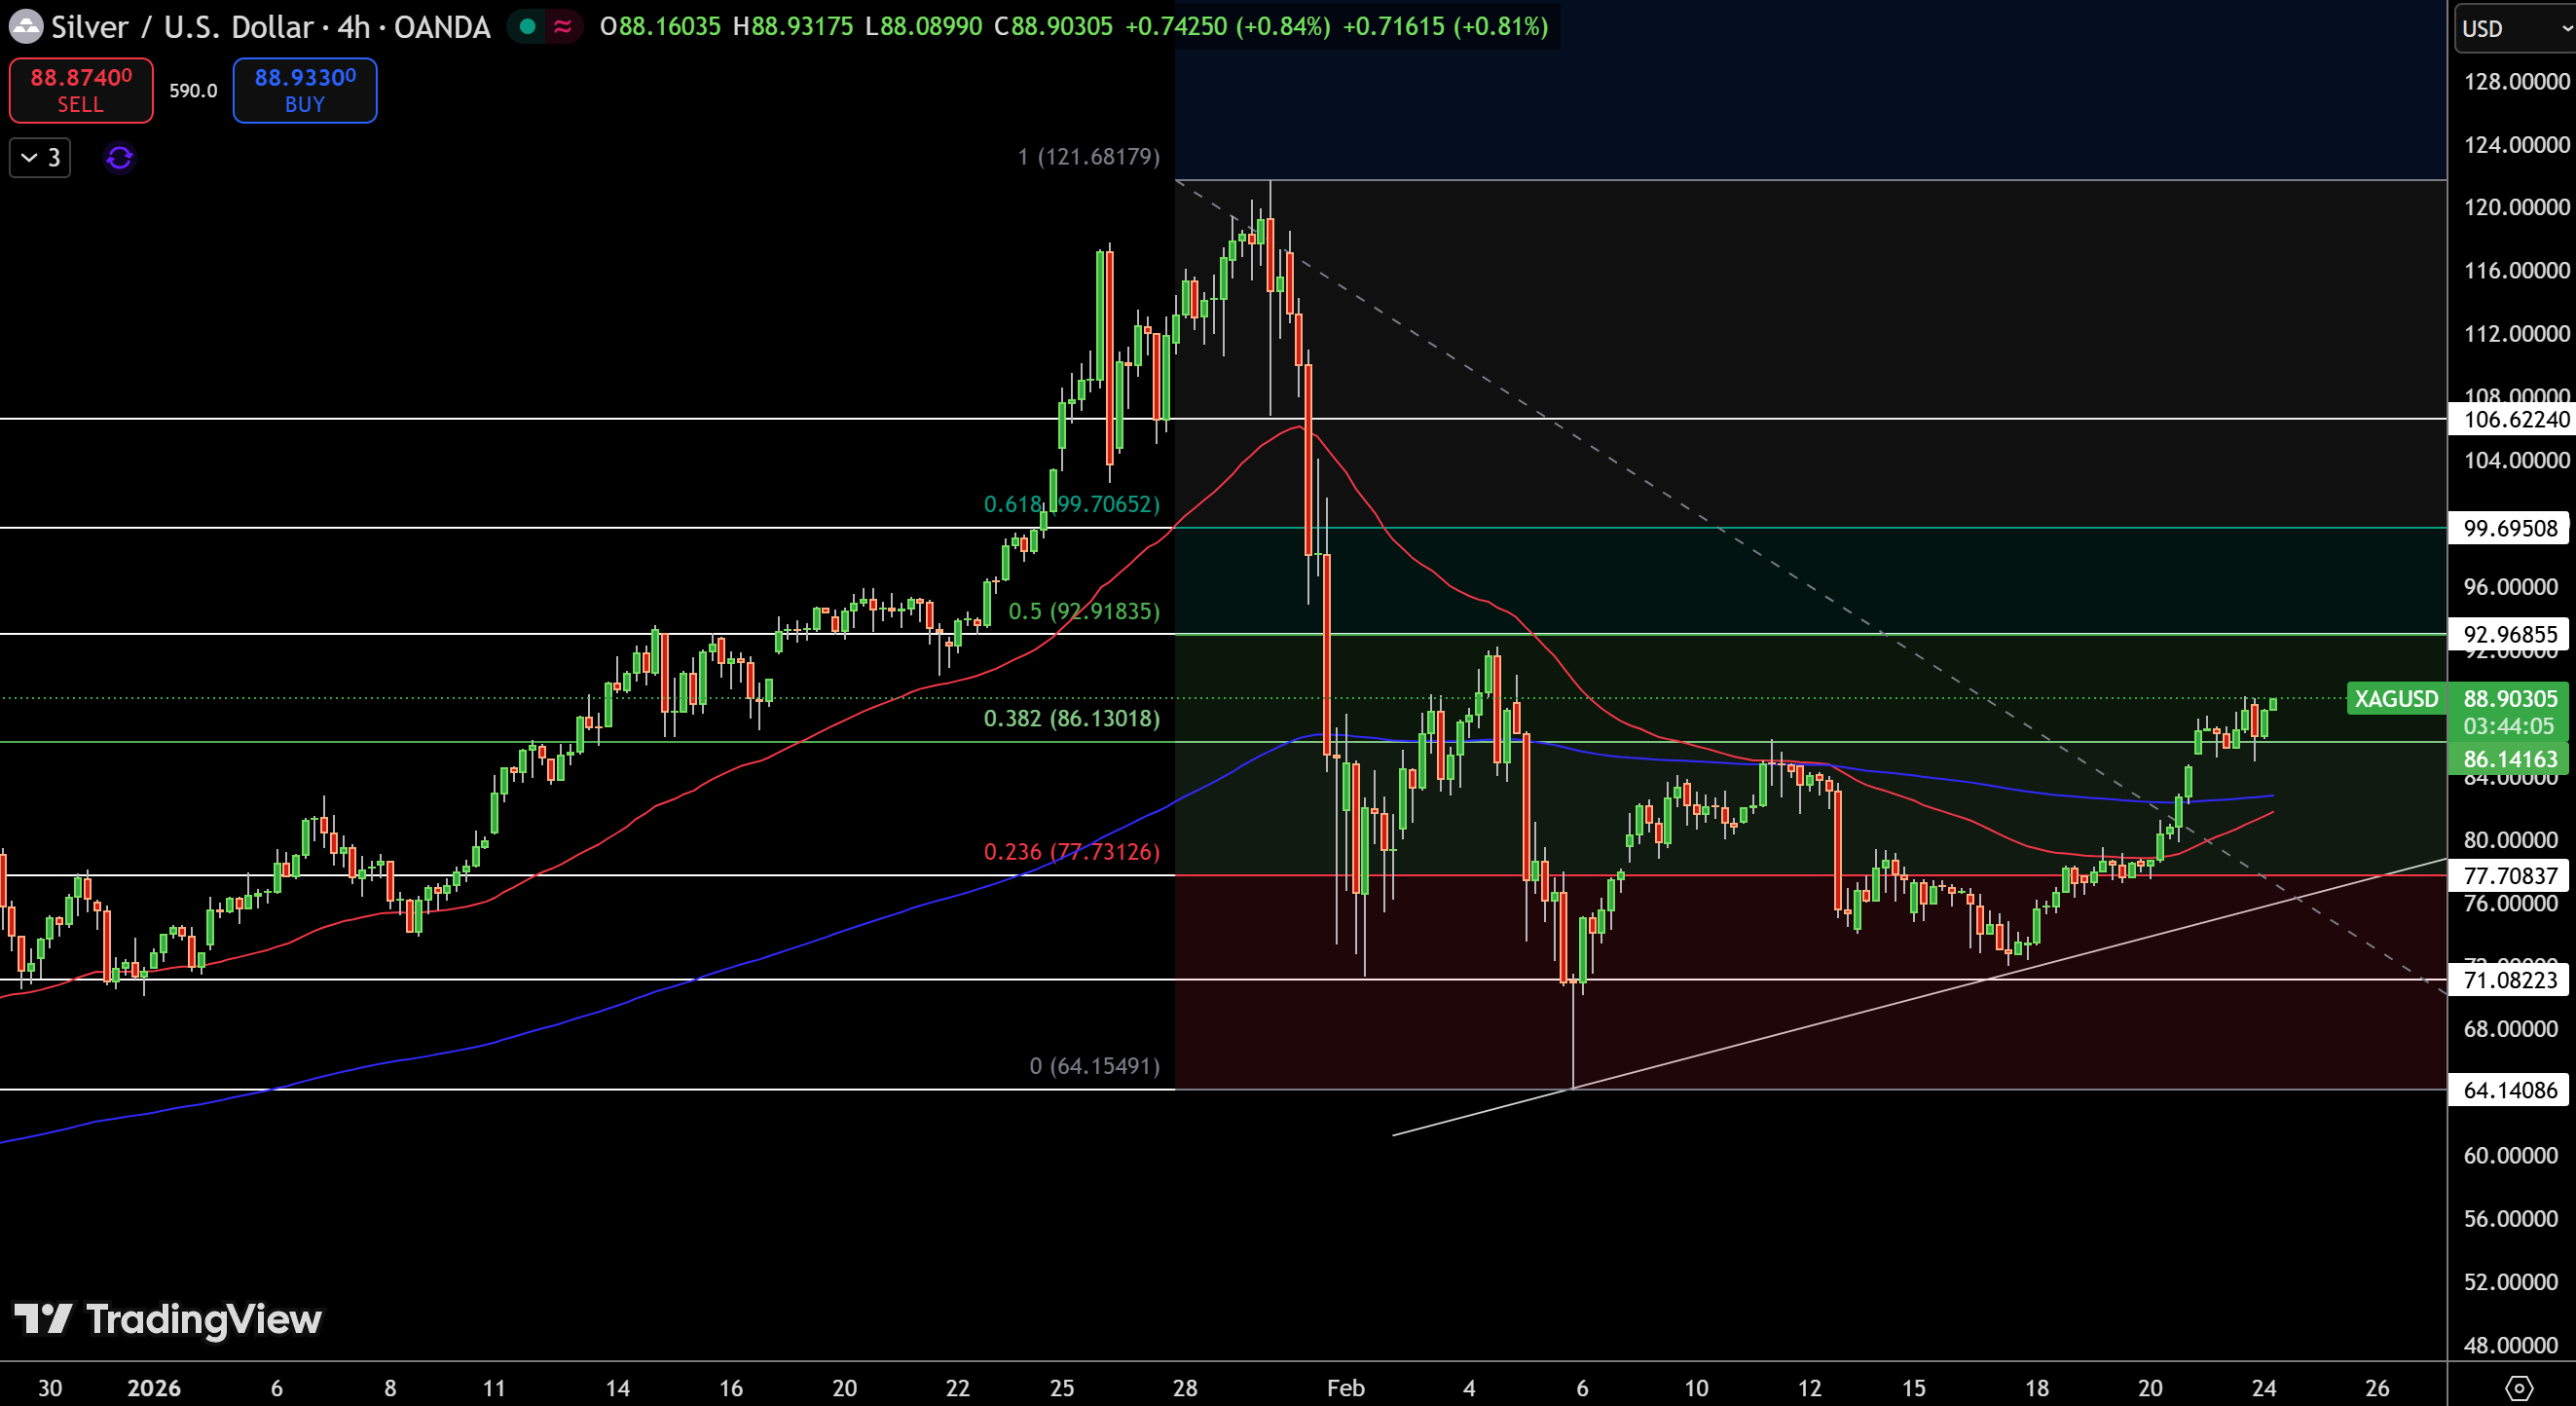Image resolution: width=2576 pixels, height=1406 pixels.
Task: Click the 128.00000 price scale label
Action: click(2516, 82)
